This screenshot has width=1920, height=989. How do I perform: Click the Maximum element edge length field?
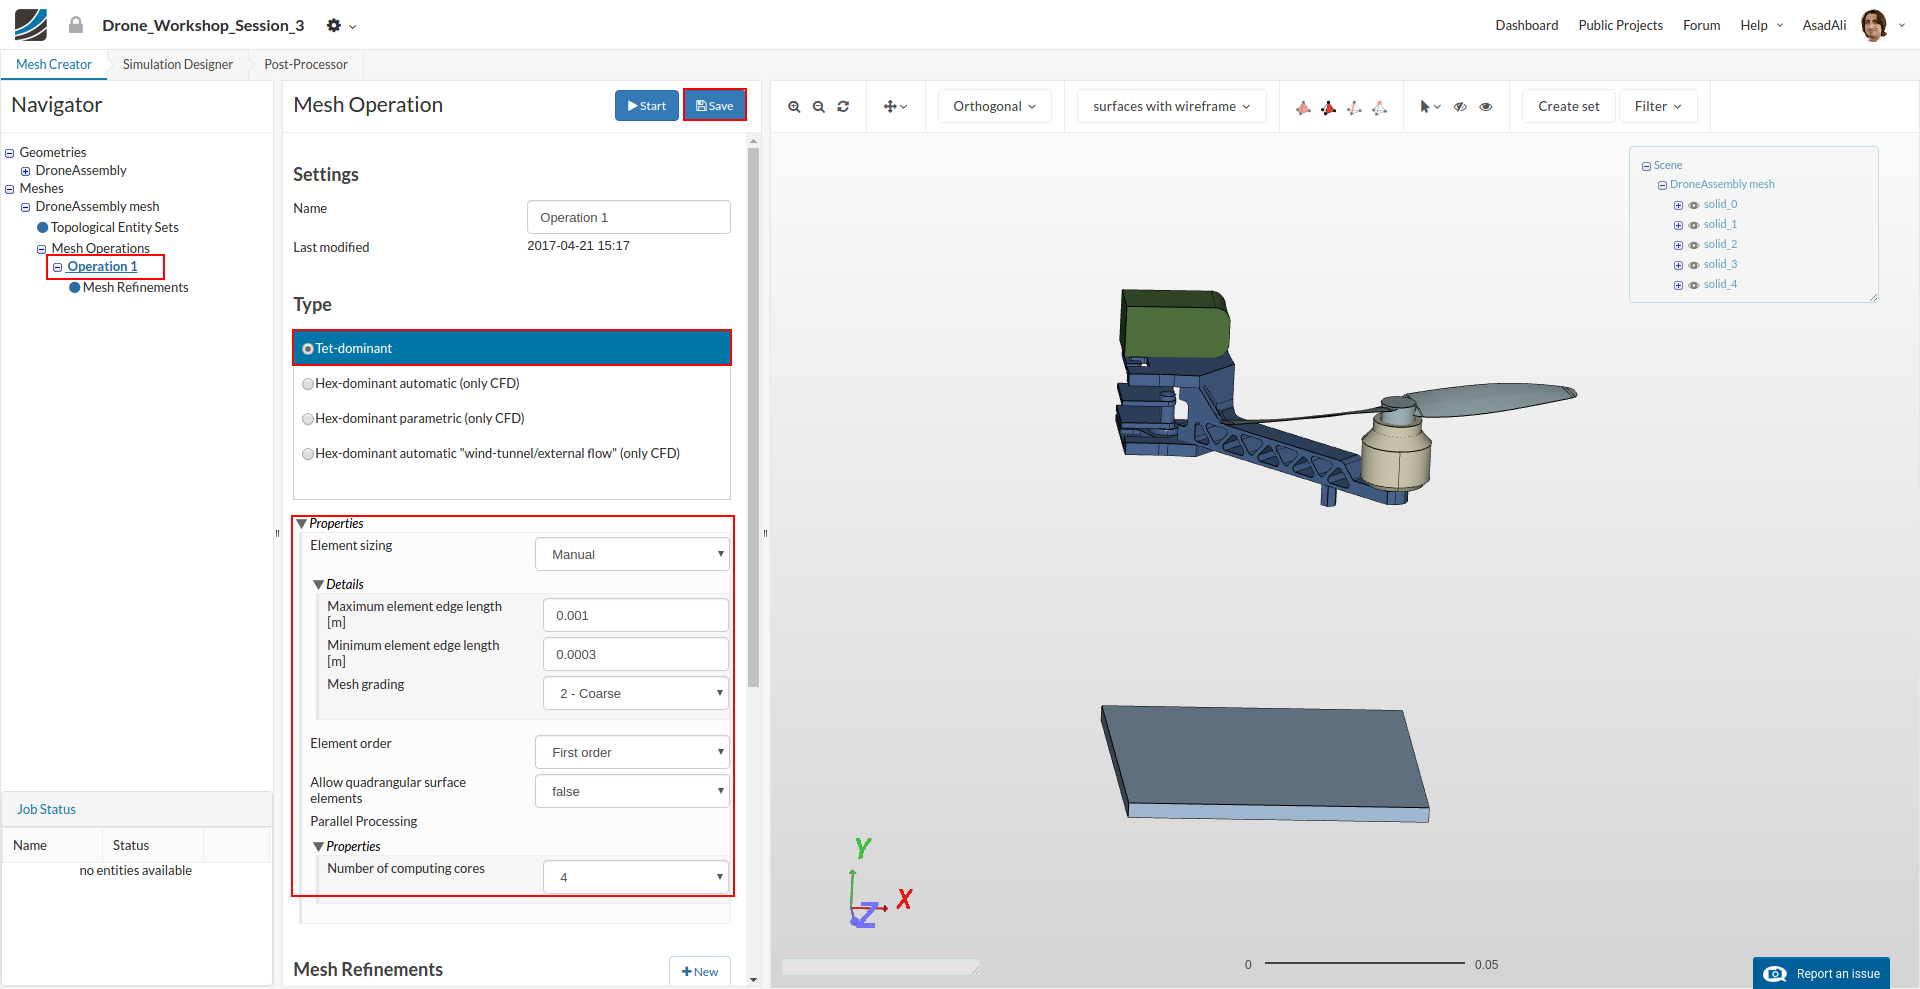[x=635, y=616]
